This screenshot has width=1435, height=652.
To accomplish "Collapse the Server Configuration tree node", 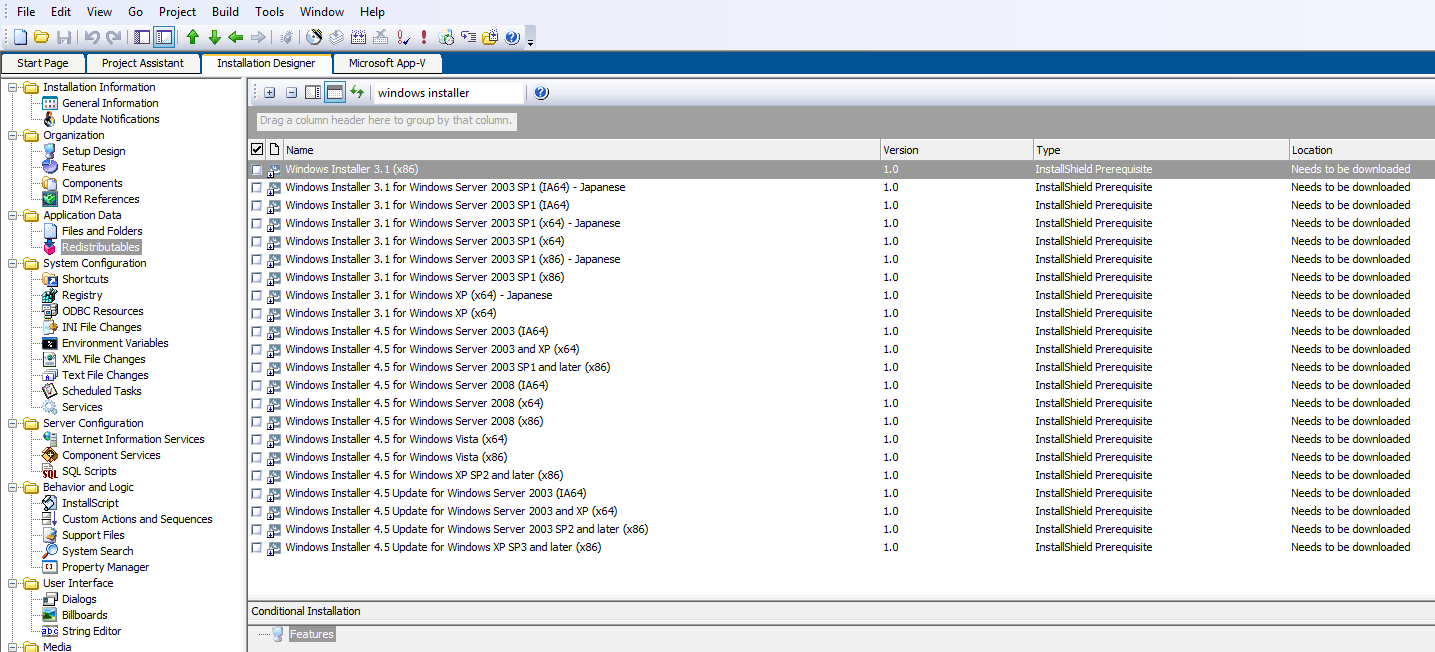I will pyautogui.click(x=13, y=423).
